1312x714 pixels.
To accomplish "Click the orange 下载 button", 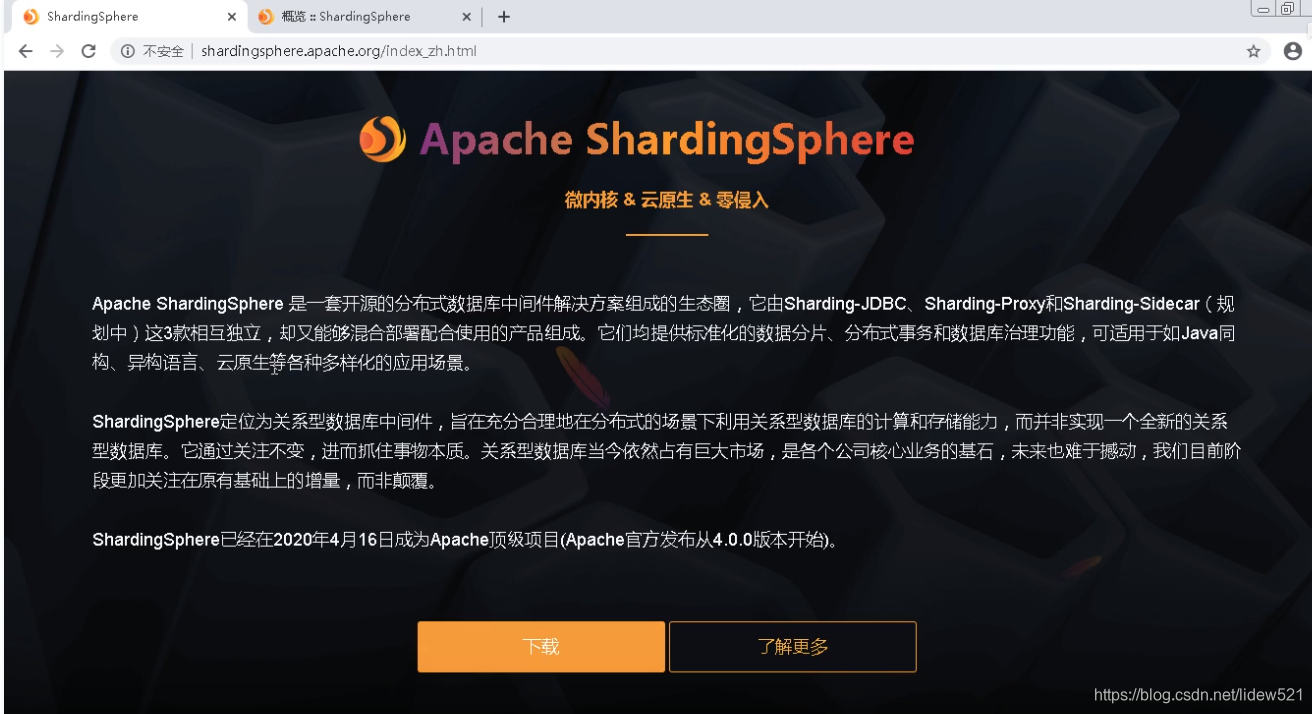I will click(x=541, y=646).
